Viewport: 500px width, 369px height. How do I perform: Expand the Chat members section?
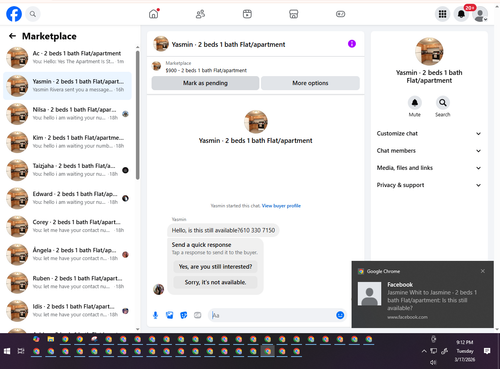click(x=429, y=151)
